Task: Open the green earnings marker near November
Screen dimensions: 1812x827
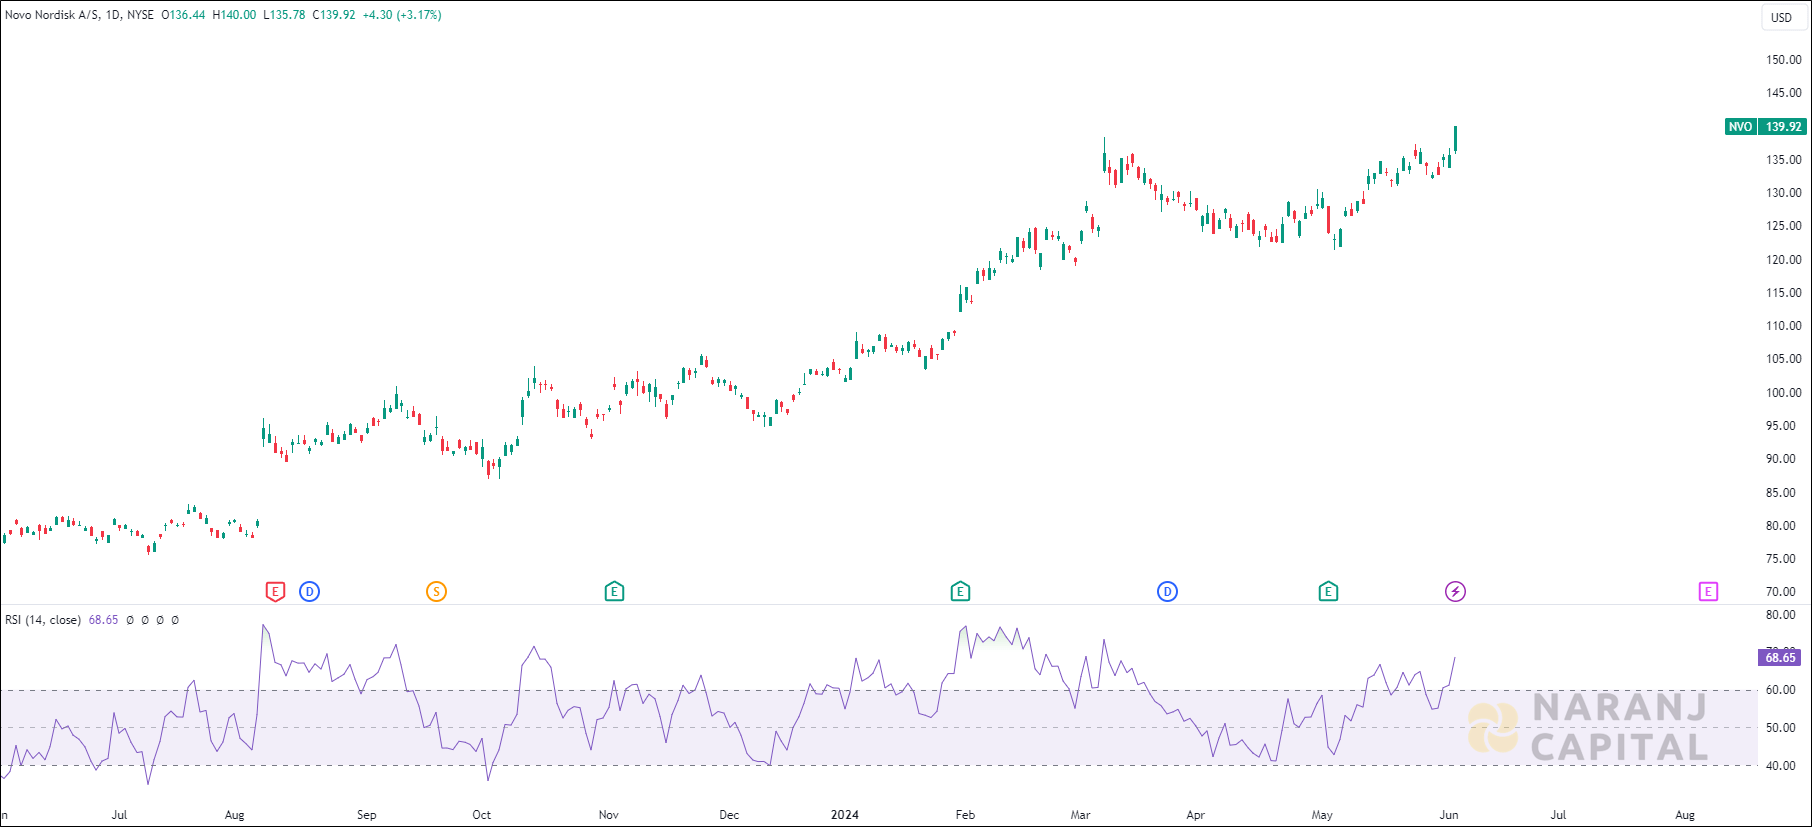Action: click(x=614, y=592)
